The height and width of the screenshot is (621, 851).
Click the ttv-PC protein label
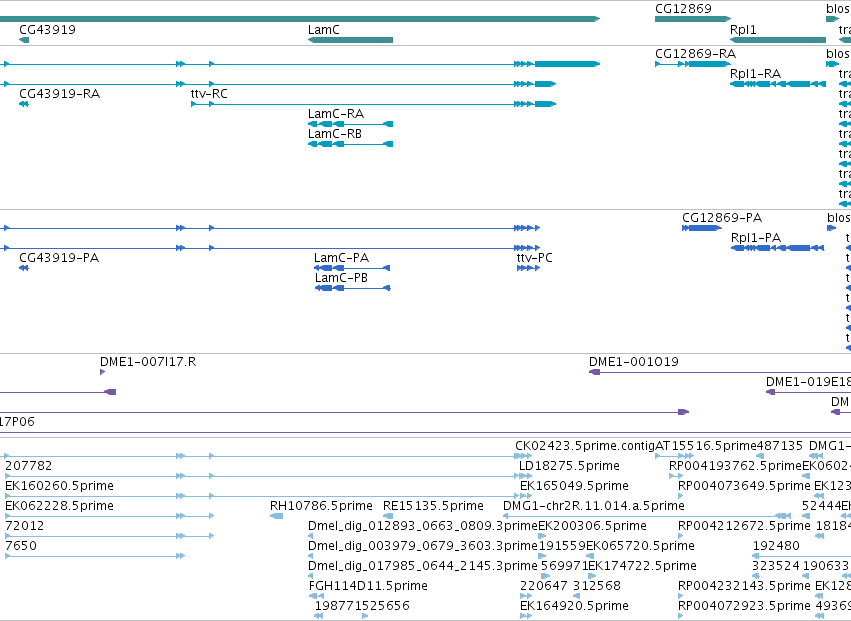[535, 257]
